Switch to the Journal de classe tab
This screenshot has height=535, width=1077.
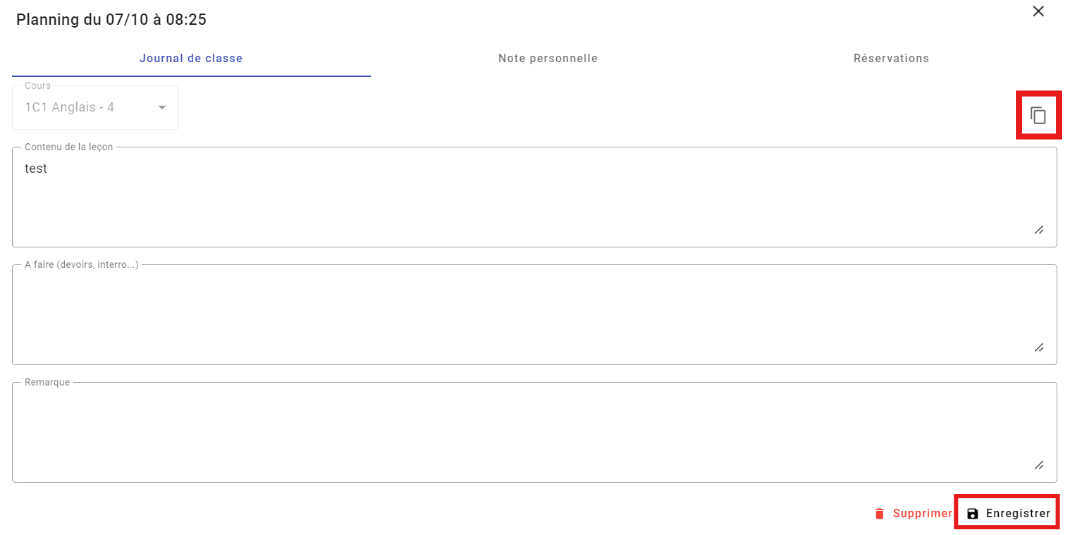click(x=191, y=59)
